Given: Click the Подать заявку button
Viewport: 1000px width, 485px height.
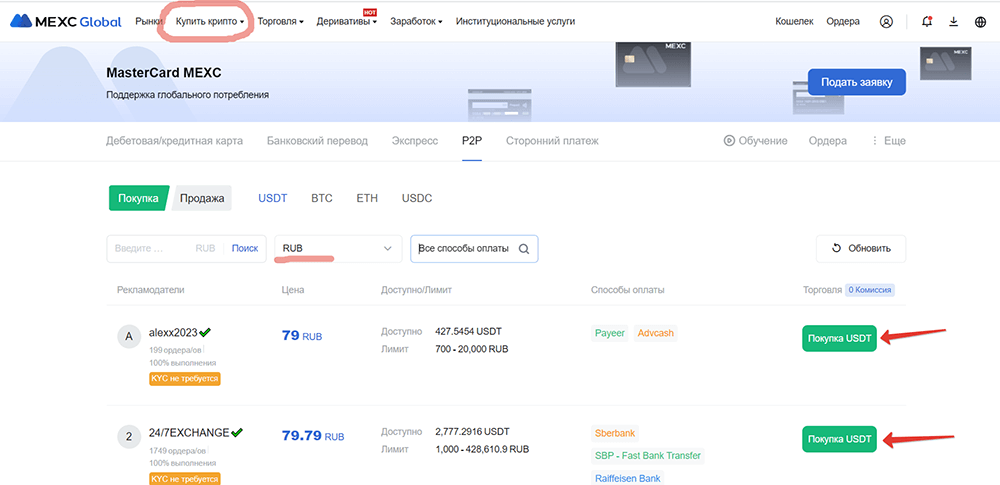Looking at the screenshot, I should [x=857, y=82].
